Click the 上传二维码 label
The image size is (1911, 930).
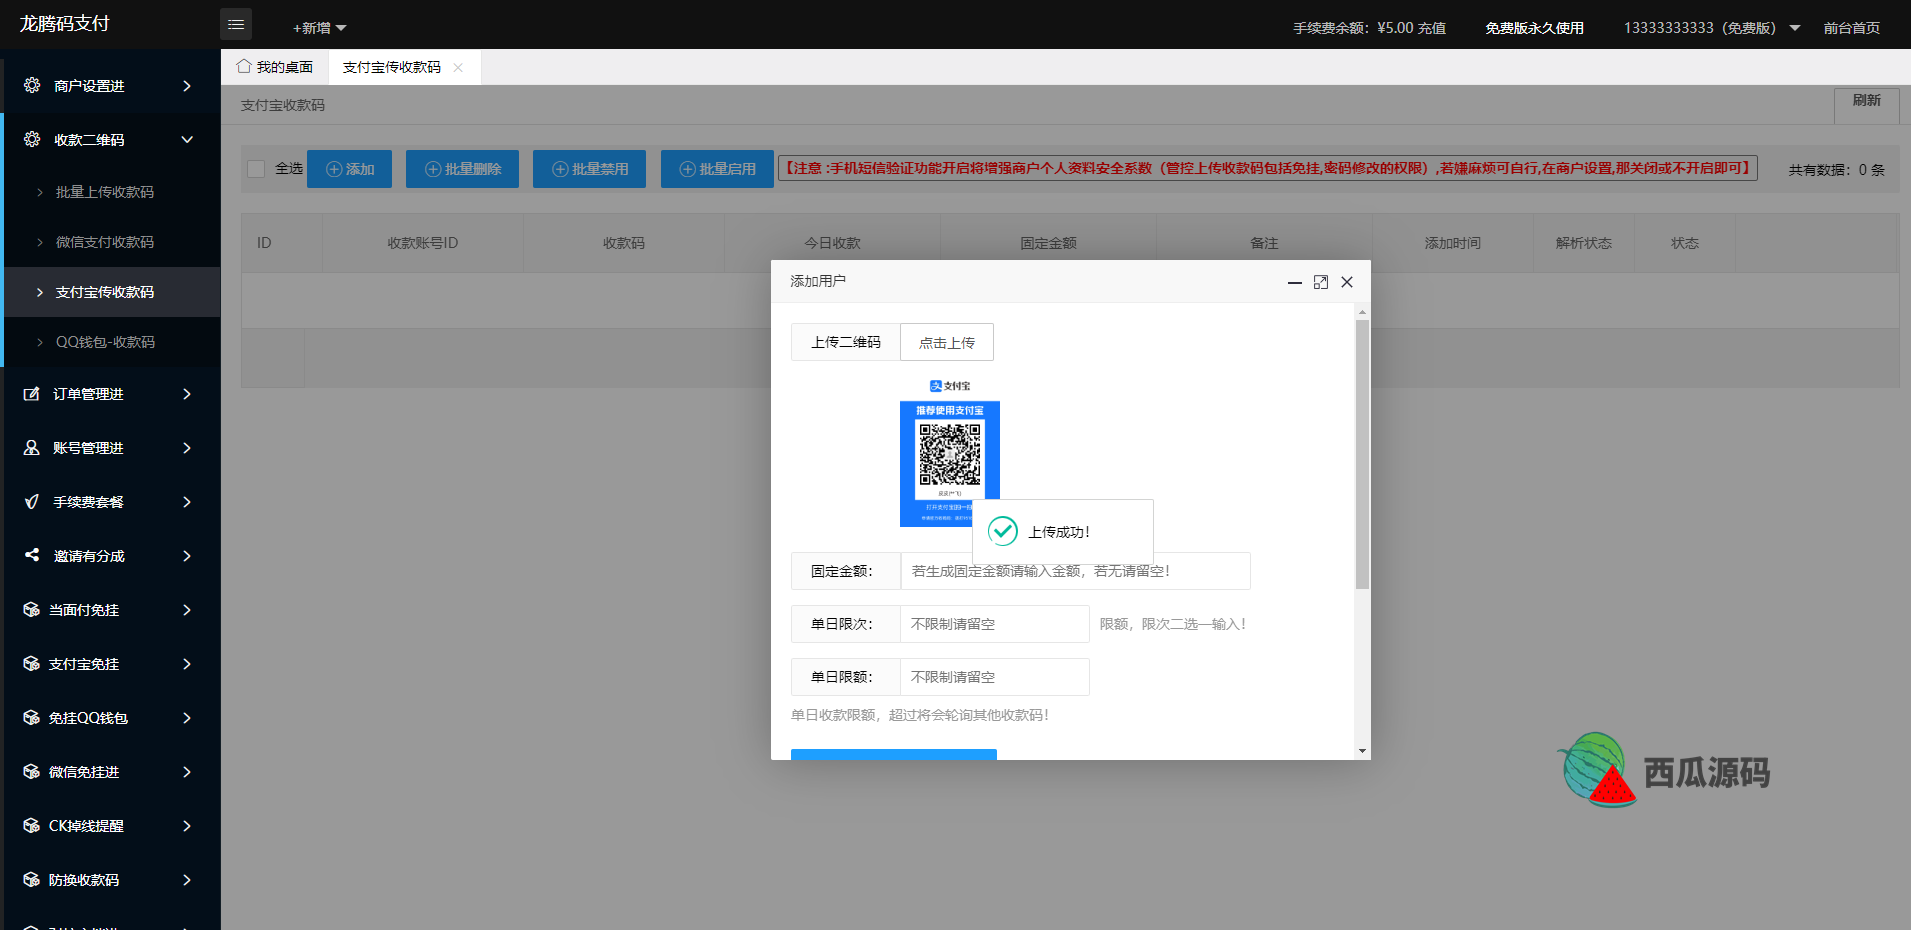tap(846, 342)
